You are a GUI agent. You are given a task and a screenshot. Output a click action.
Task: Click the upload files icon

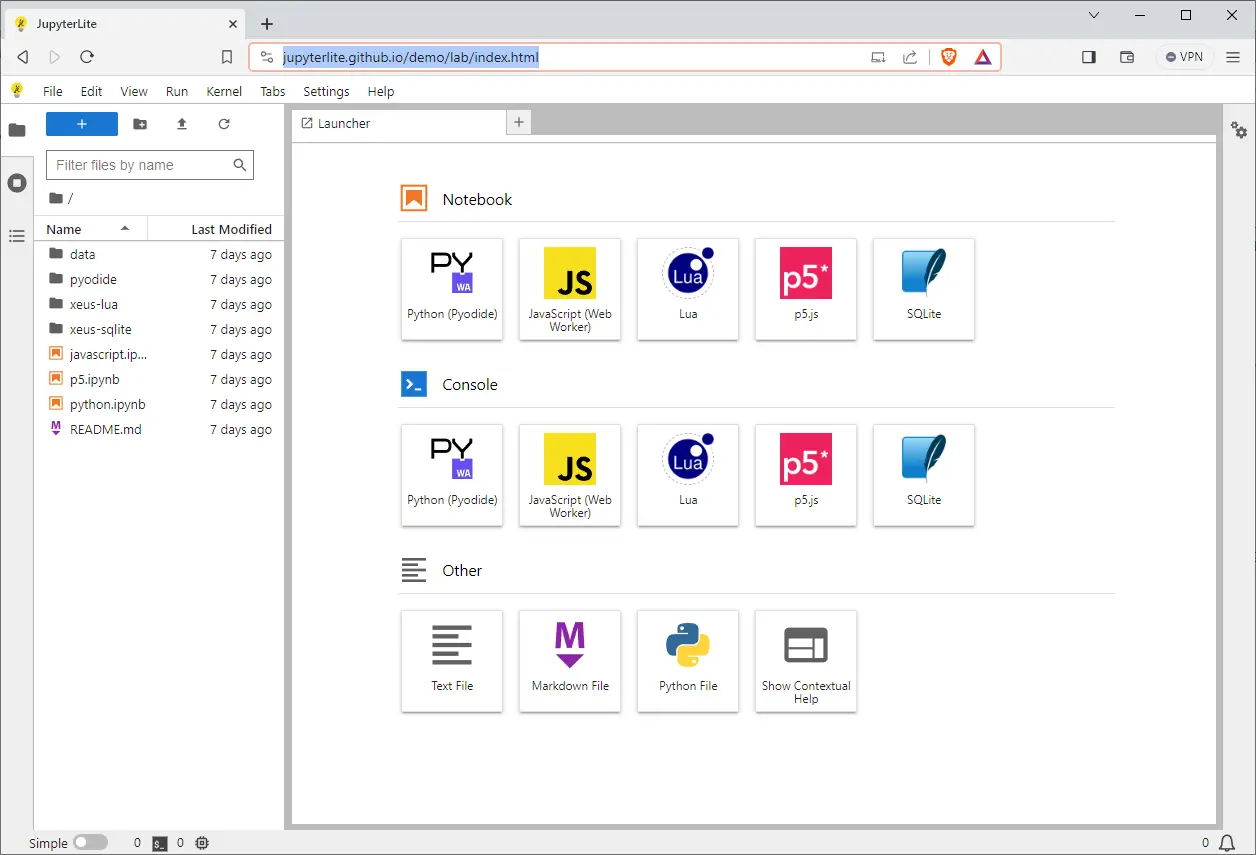[x=182, y=124]
